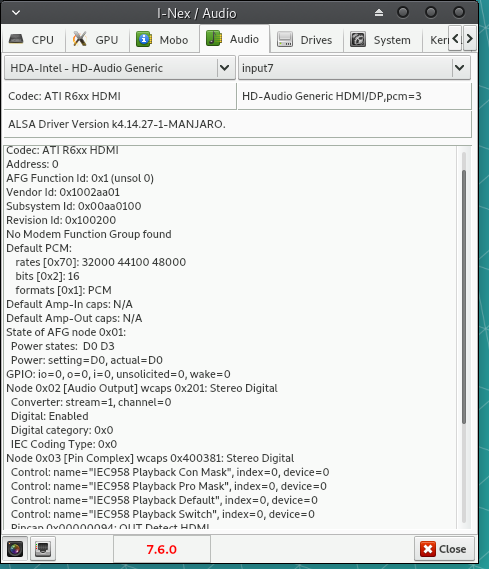This screenshot has width=489, height=569.
Task: Click 'Default Amp-Out caps: N/A' line
Action: 74,318
